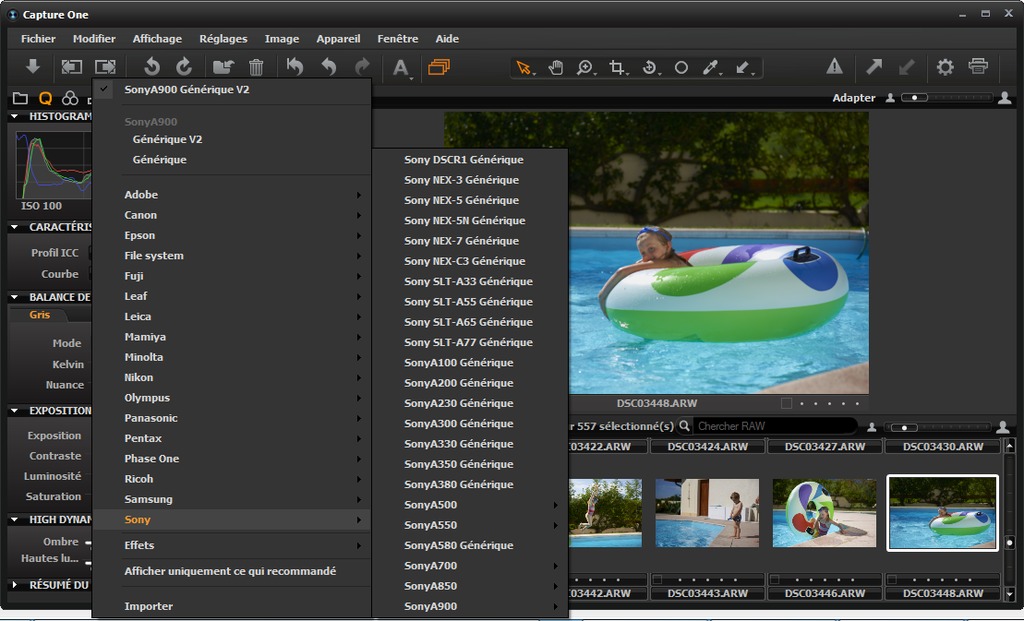Toggle checkbox under the DSC03430 thumbnail
1024x621 pixels.
point(894,579)
